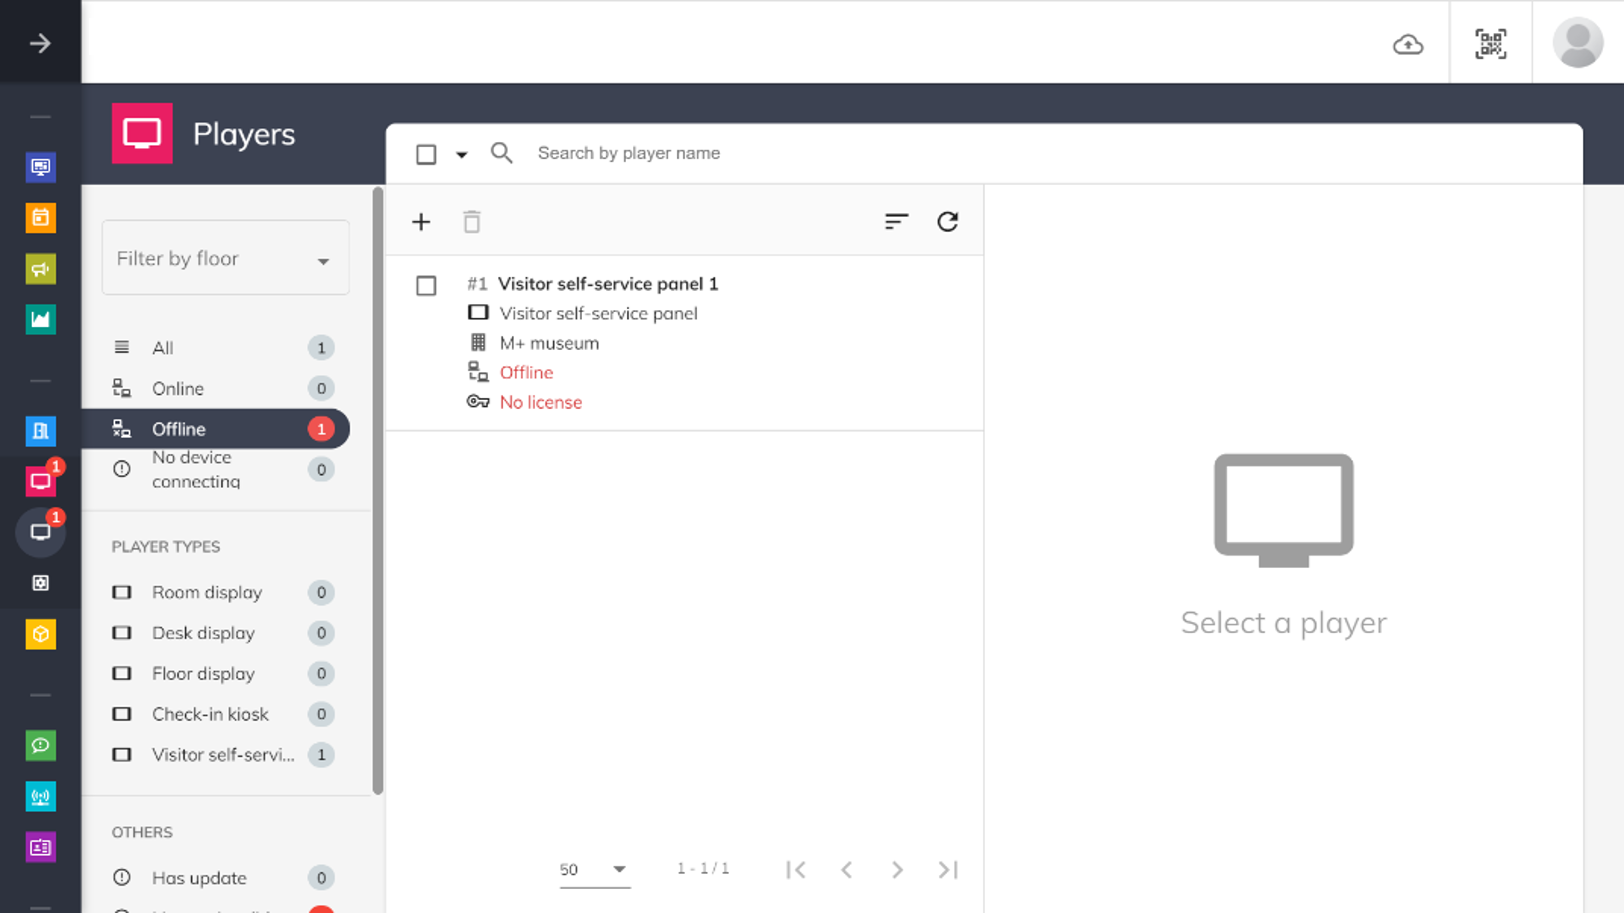The image size is (1624, 913).
Task: Expand sidebar with the arrow icon
Action: (x=40, y=43)
